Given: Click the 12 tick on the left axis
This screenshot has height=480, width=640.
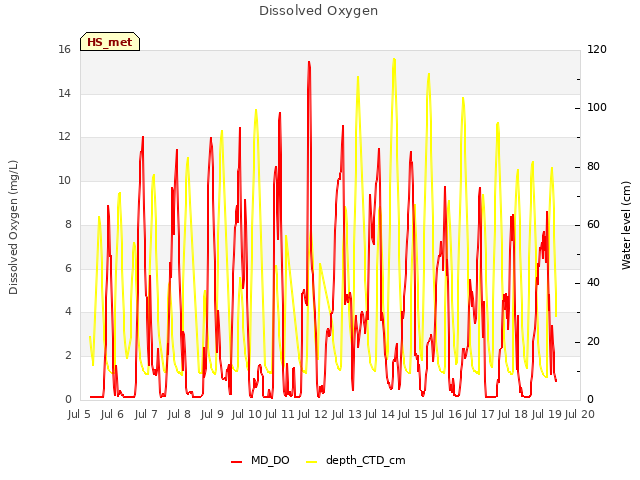Looking at the screenshot, I should [64, 137].
